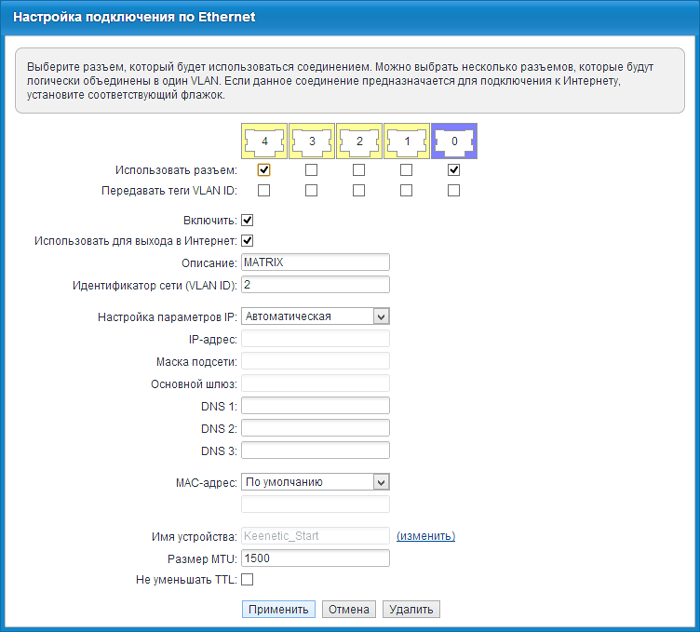700x632 pixels.
Task: Open 'MAC-адрес' dropdown
Action: 315,482
